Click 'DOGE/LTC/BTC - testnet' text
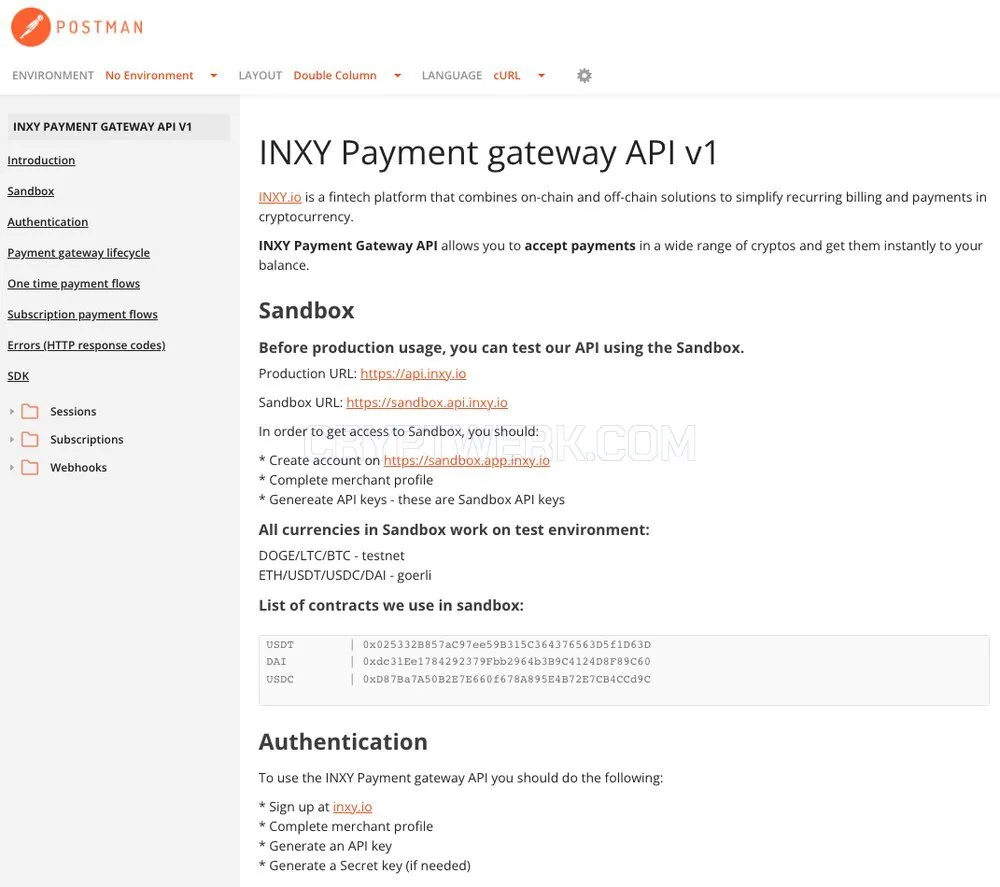Screen dimensions: 1000x887 click(x=332, y=555)
